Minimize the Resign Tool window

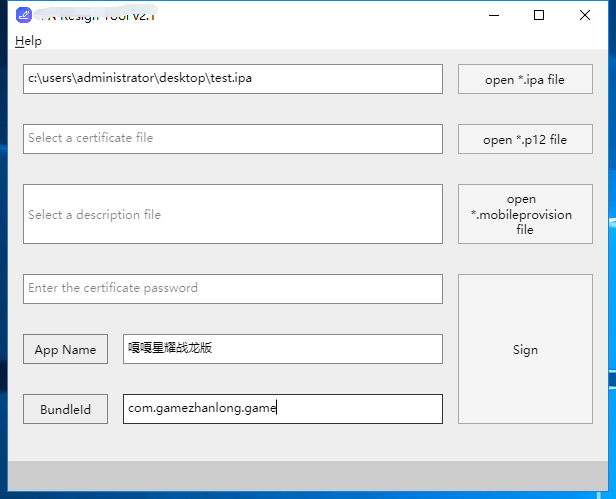point(493,15)
